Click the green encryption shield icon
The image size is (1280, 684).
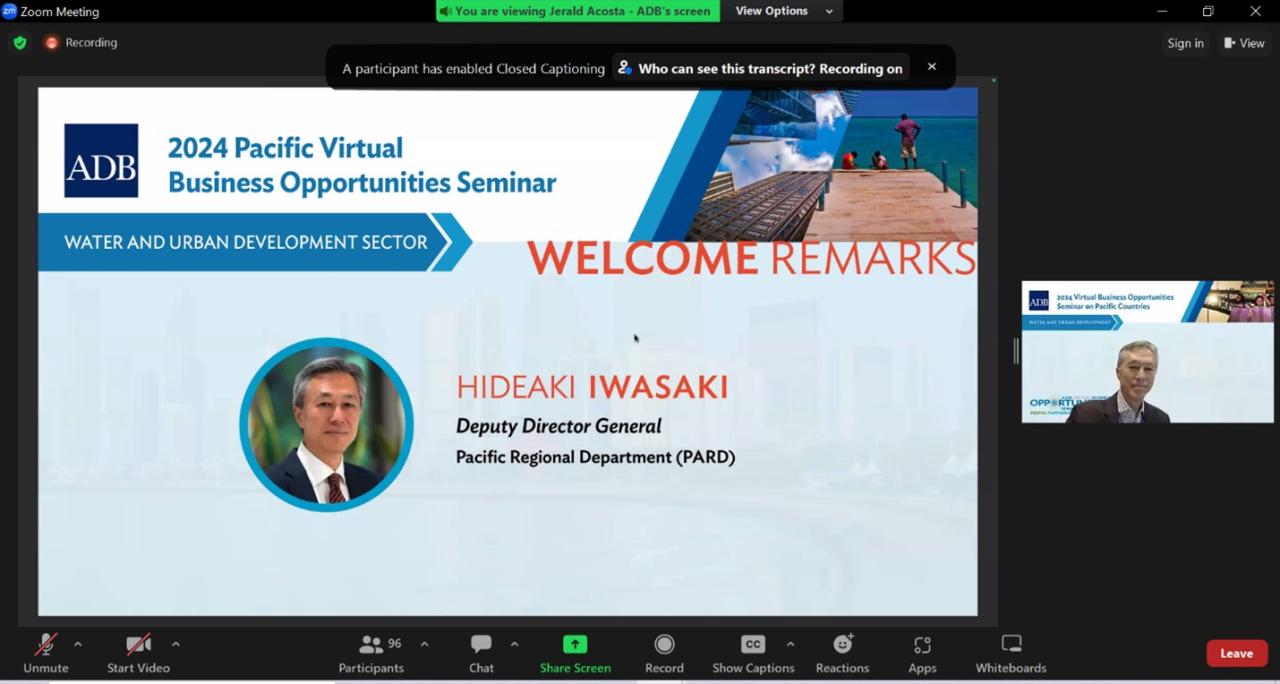click(20, 43)
